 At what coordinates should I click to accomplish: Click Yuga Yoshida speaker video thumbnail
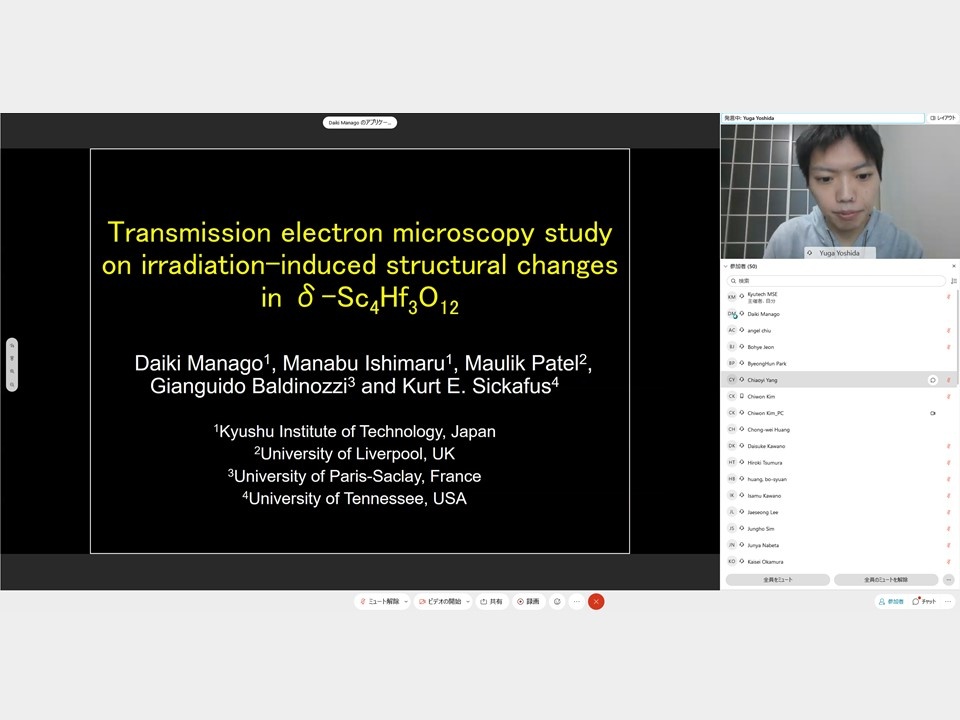[x=840, y=191]
